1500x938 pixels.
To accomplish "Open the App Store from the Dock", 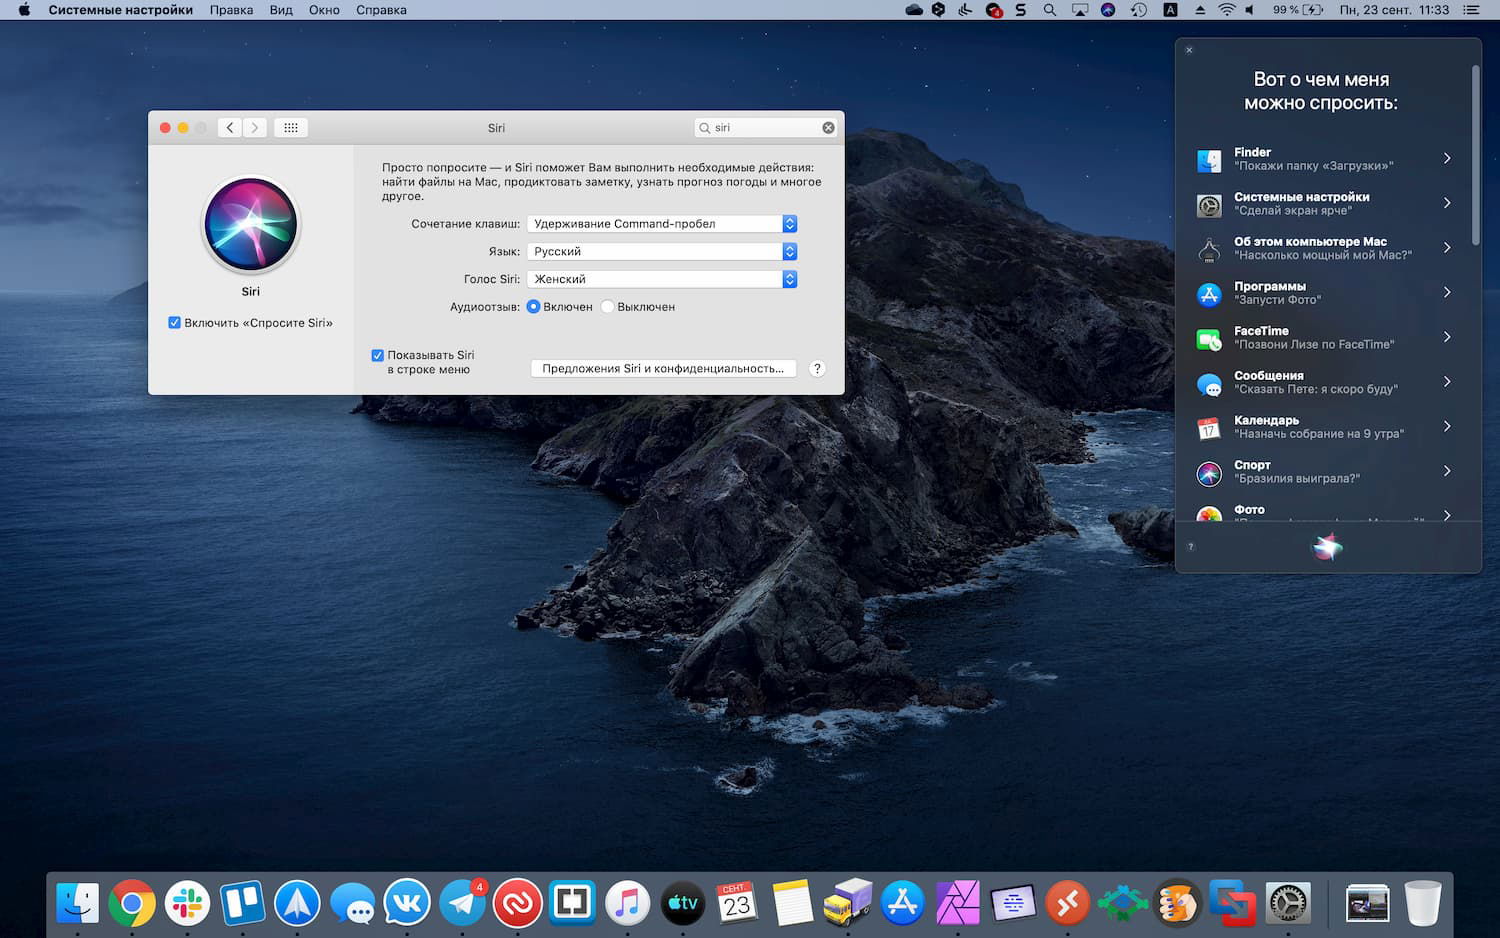I will pos(903,902).
